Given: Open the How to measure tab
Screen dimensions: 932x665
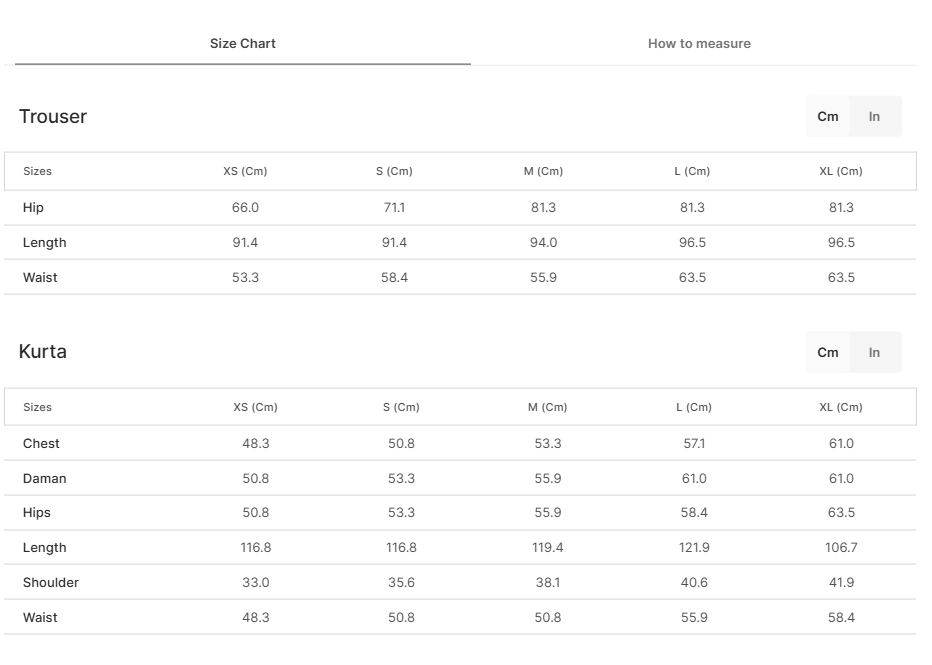Looking at the screenshot, I should point(699,44).
